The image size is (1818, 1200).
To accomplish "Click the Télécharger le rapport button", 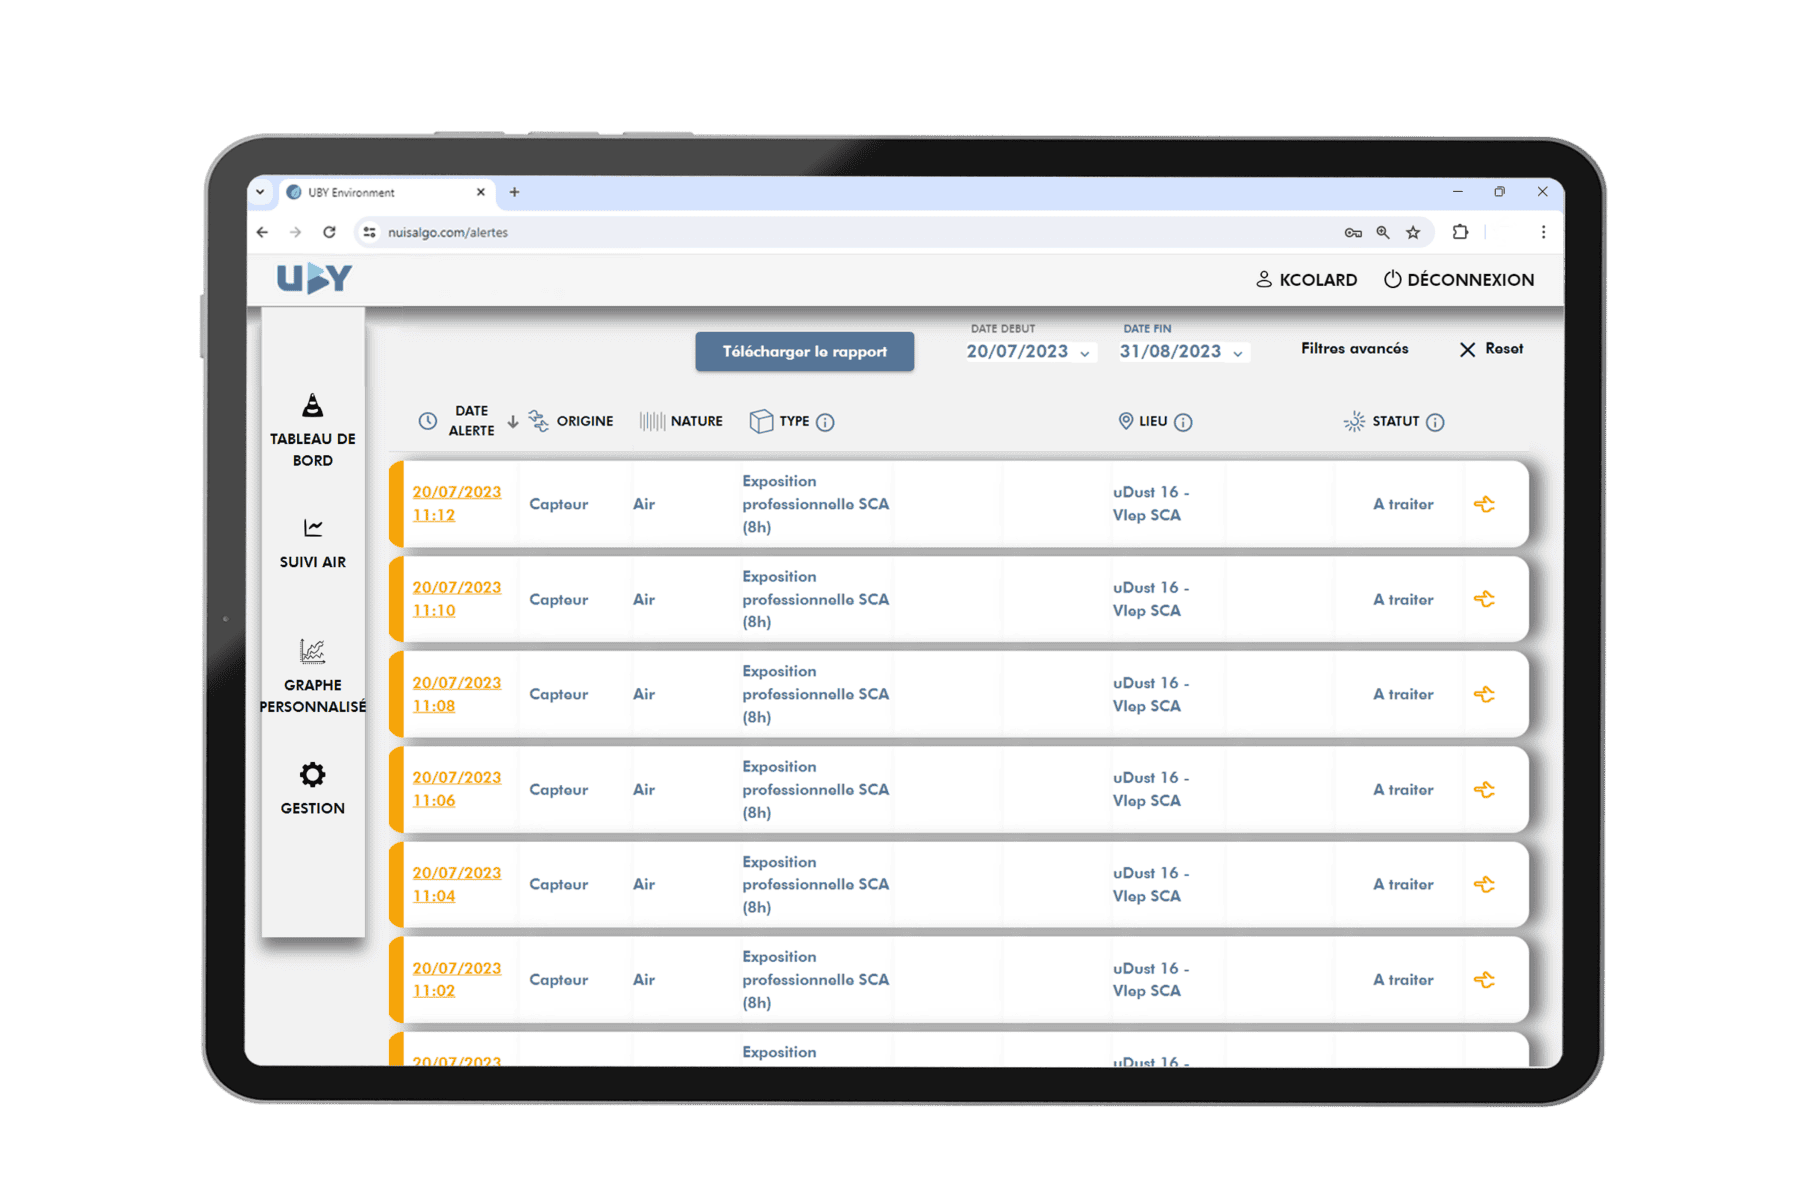I will 804,352.
